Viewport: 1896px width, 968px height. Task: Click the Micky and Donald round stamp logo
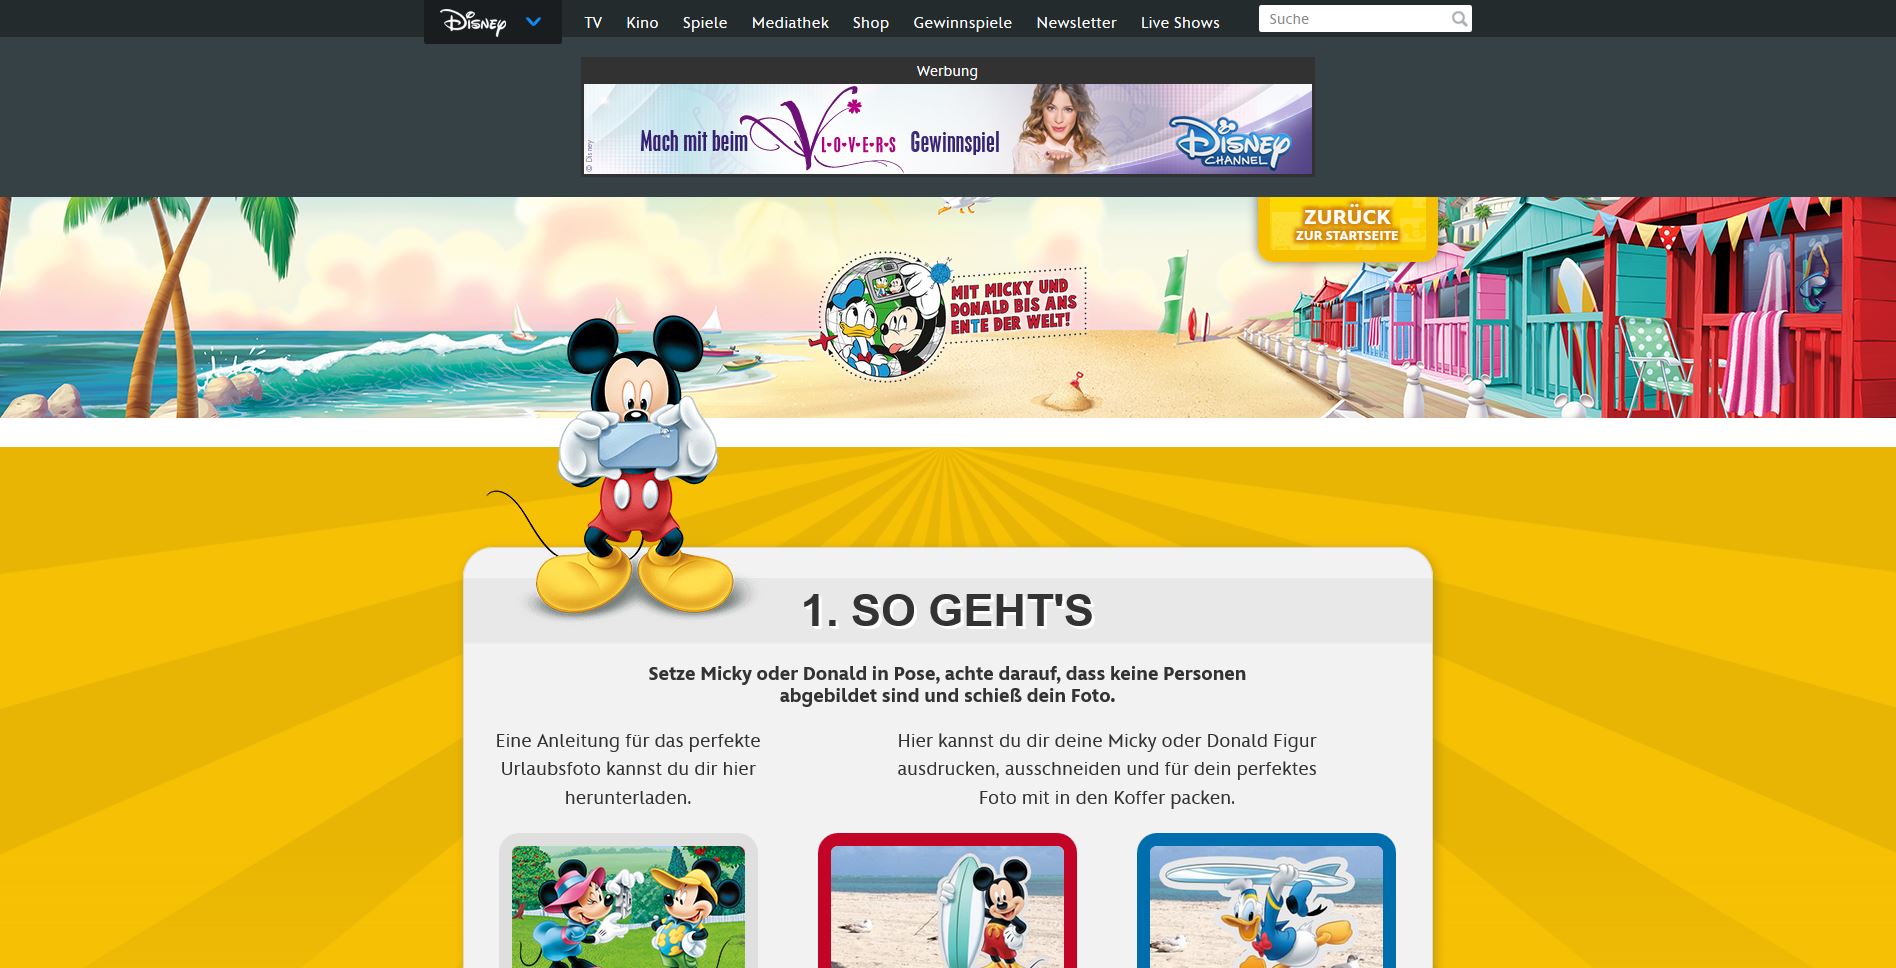(883, 316)
